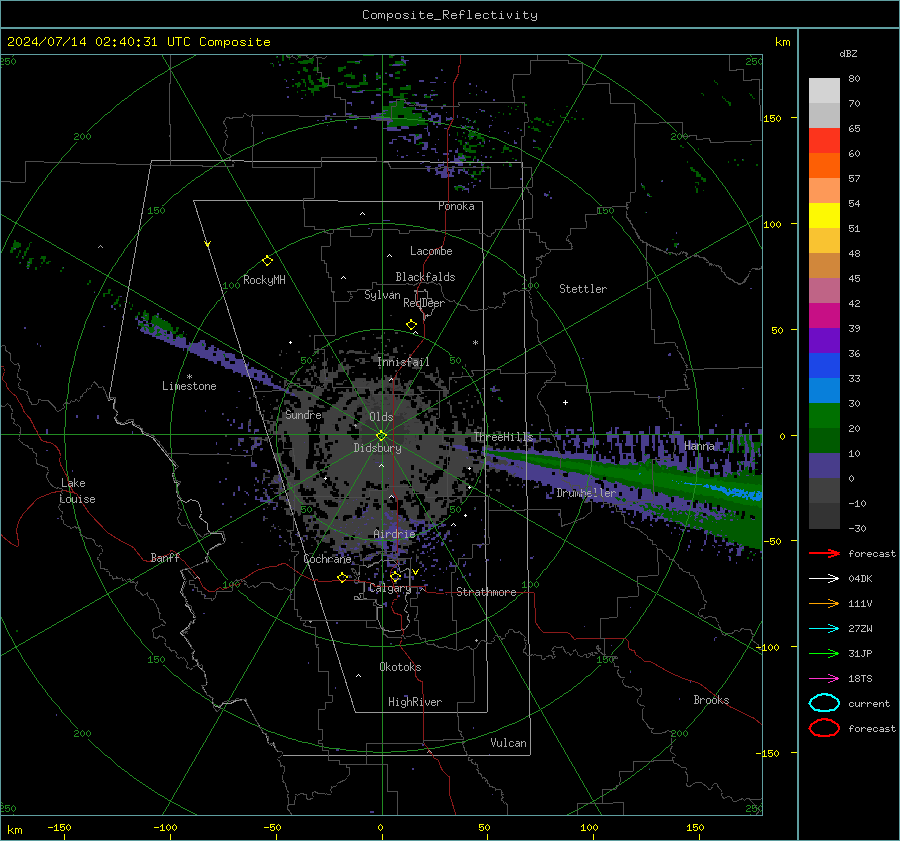This screenshot has height=841, width=900.
Task: Click the bright green 30–20 dBZ swatch
Action: tap(824, 416)
